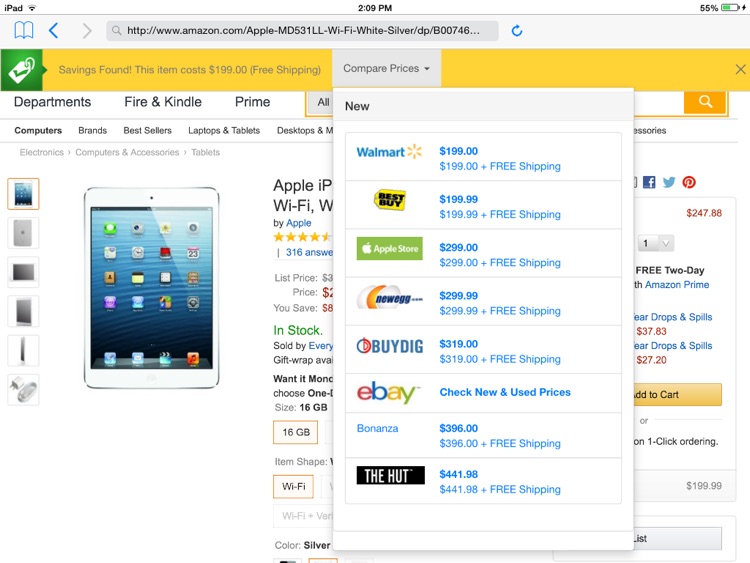Click the 316 answered questions link
This screenshot has width=750, height=563.
click(x=309, y=253)
